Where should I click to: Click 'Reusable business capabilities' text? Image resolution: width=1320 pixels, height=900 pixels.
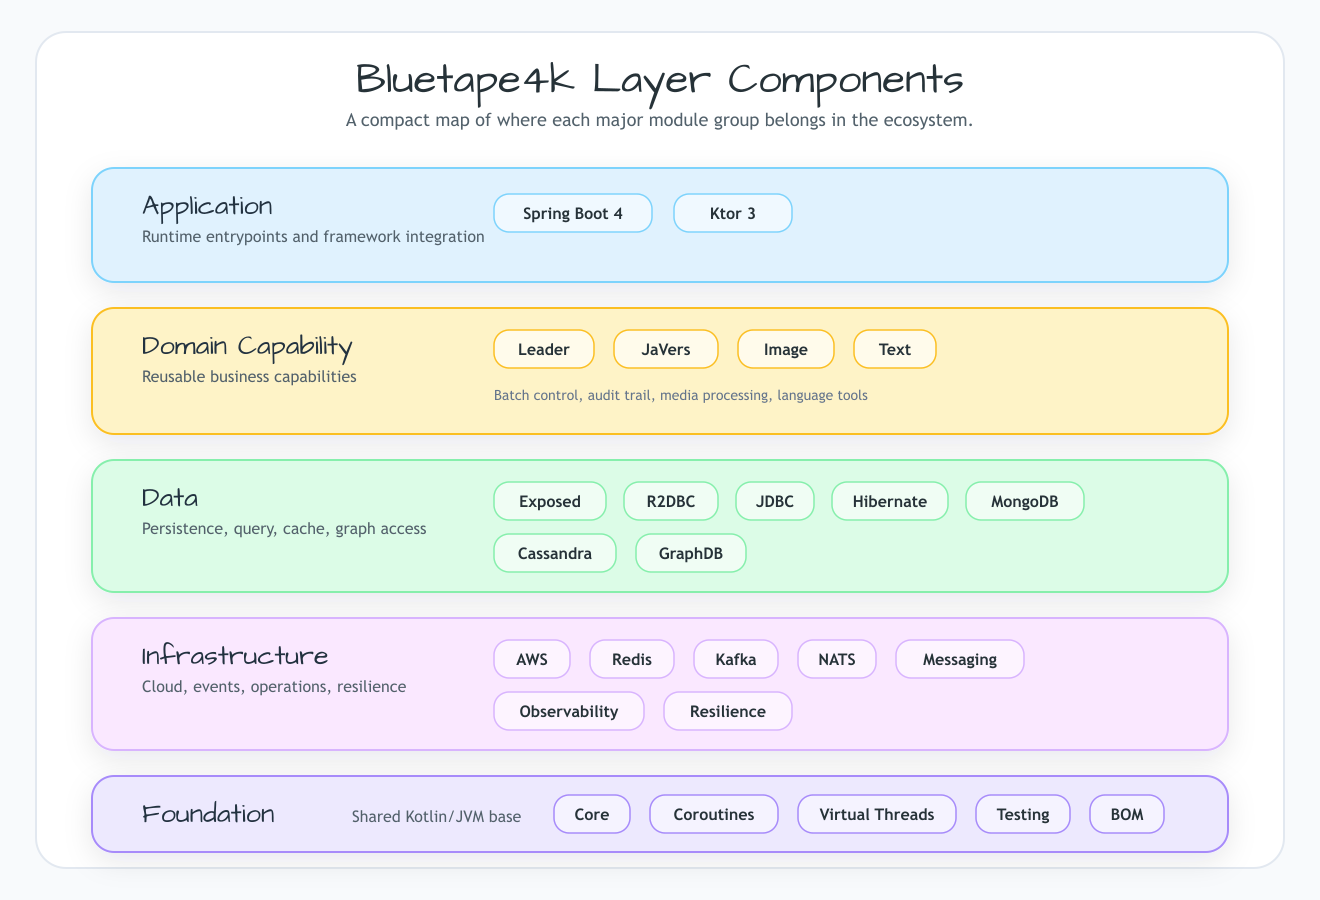coord(249,377)
